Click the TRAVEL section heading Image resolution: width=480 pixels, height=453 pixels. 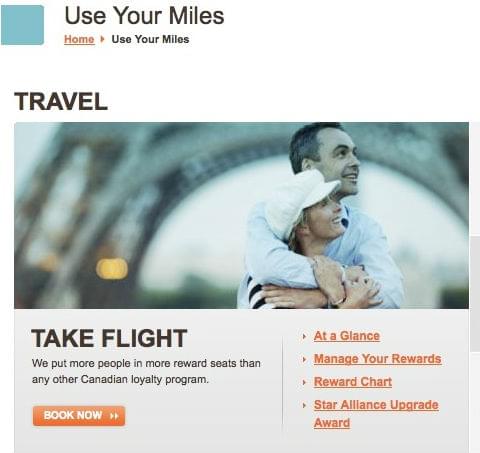pyautogui.click(x=61, y=101)
